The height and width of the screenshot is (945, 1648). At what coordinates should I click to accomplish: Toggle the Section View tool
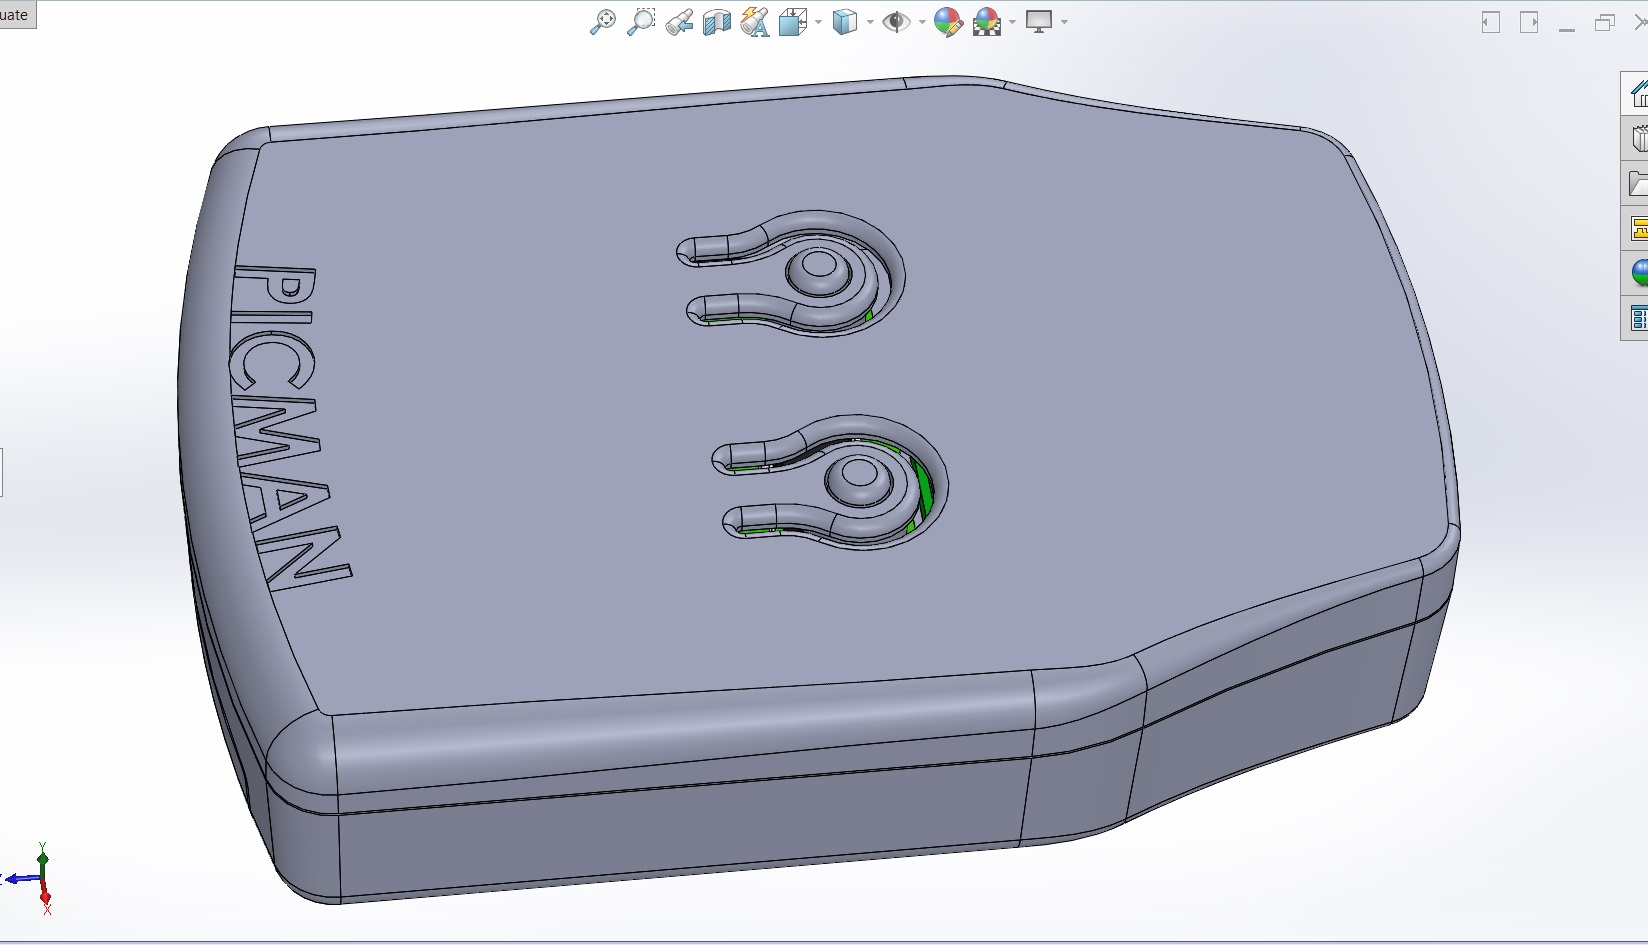tap(717, 22)
